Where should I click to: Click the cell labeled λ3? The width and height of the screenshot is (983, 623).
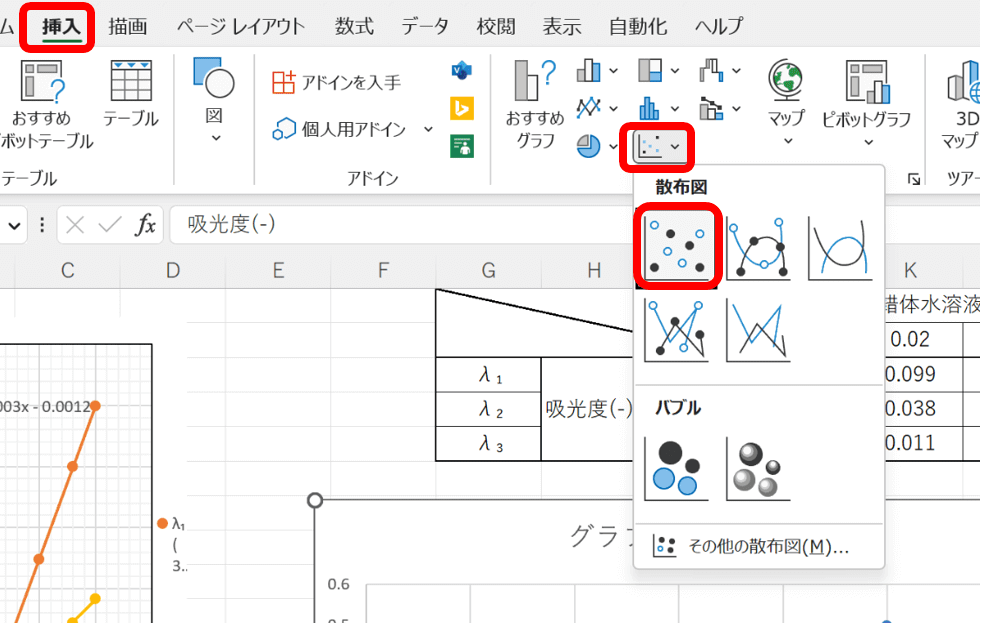(x=488, y=444)
